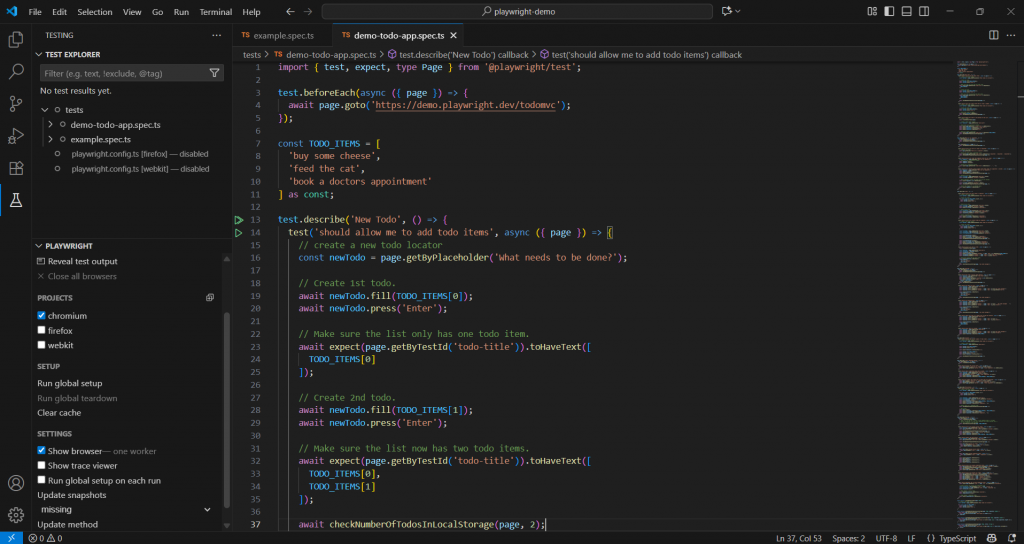Expand demo-todo-app.spec.ts in test tree
Screen dimensions: 1024x544
point(50,124)
